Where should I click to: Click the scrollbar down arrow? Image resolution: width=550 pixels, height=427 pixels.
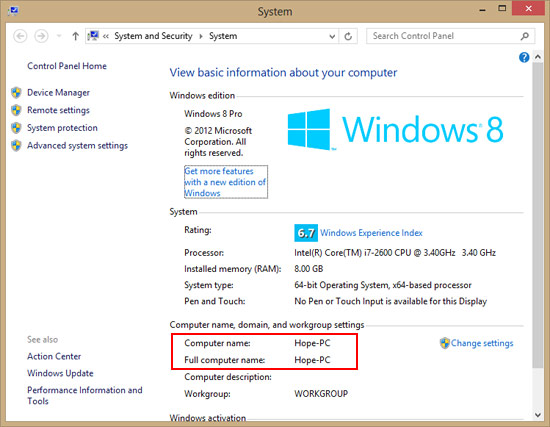click(x=538, y=415)
